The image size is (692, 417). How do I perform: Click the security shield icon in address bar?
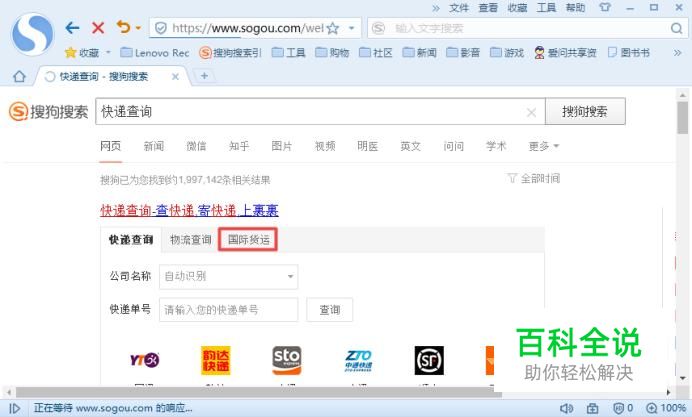161,29
